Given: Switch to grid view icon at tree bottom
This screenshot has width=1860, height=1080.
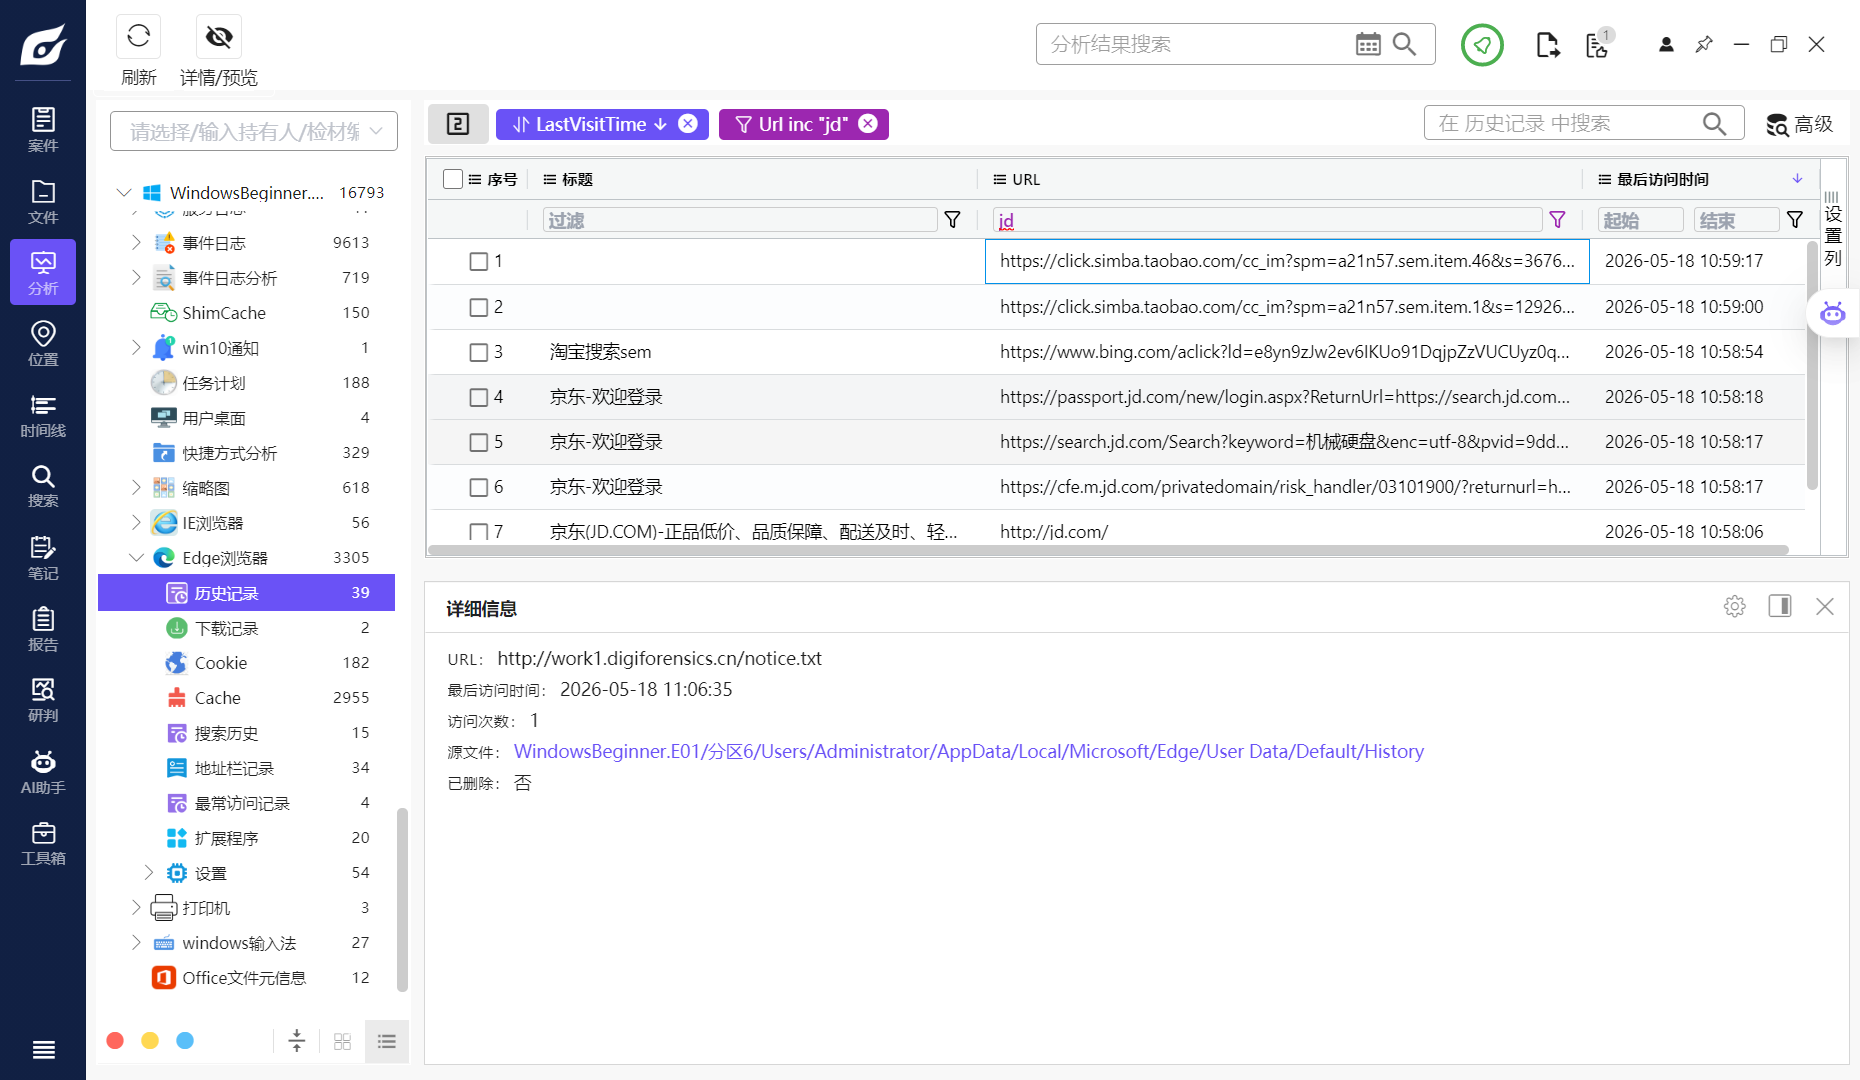Looking at the screenshot, I should click(342, 1042).
